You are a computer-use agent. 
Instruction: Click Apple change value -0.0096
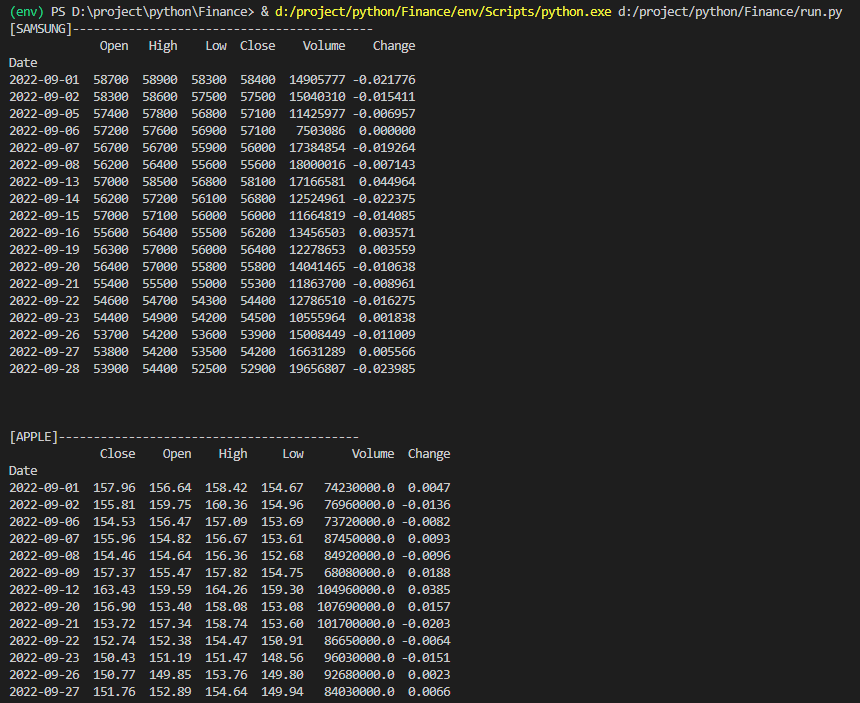point(426,555)
